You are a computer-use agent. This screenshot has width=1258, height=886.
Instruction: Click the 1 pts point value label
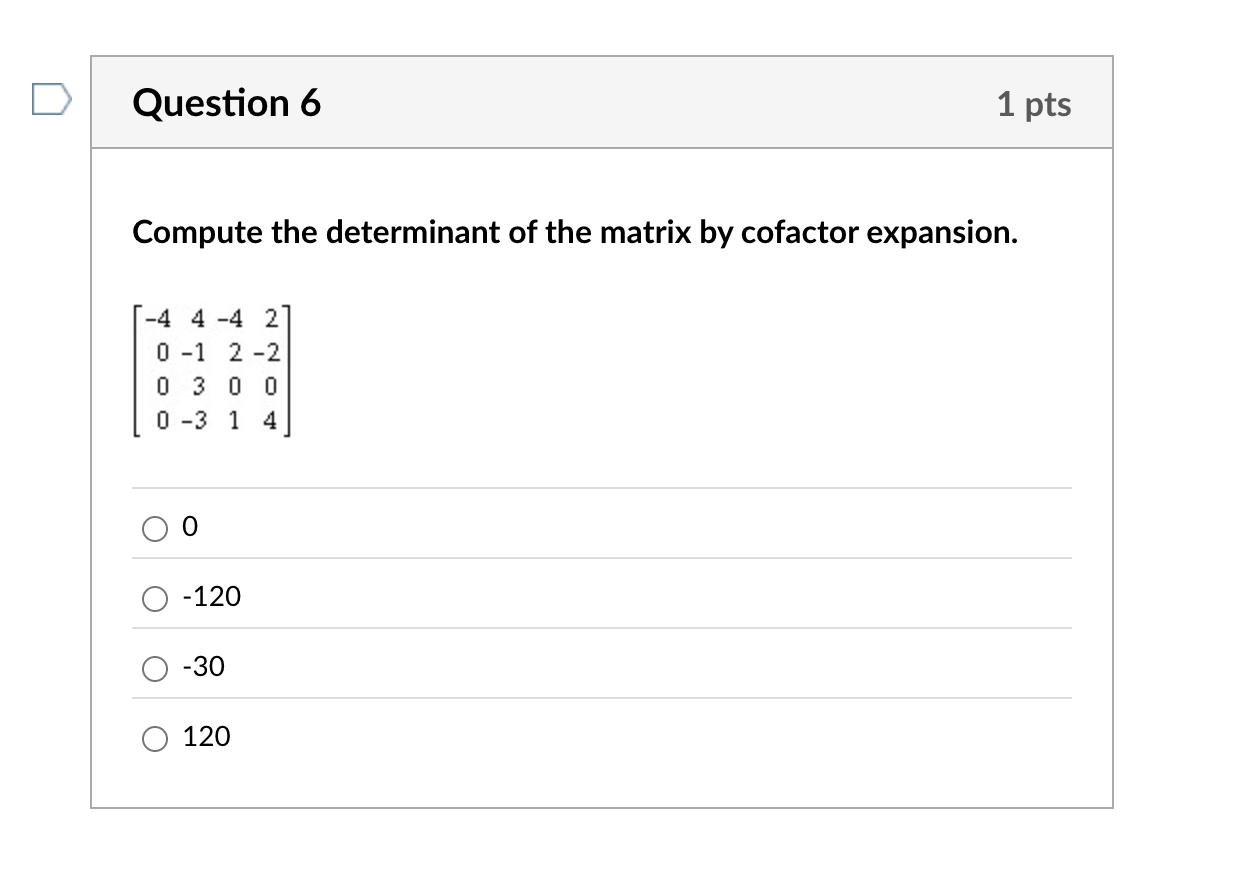(x=1037, y=104)
